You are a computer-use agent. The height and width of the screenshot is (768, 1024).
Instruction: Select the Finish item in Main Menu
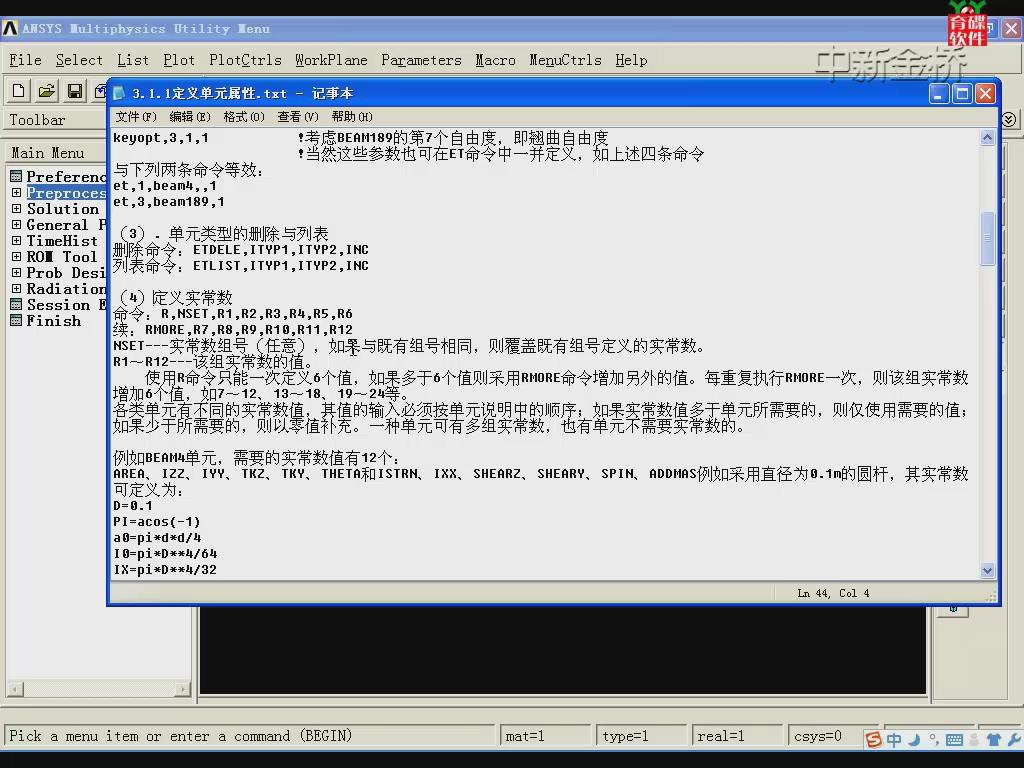pyautogui.click(x=54, y=321)
